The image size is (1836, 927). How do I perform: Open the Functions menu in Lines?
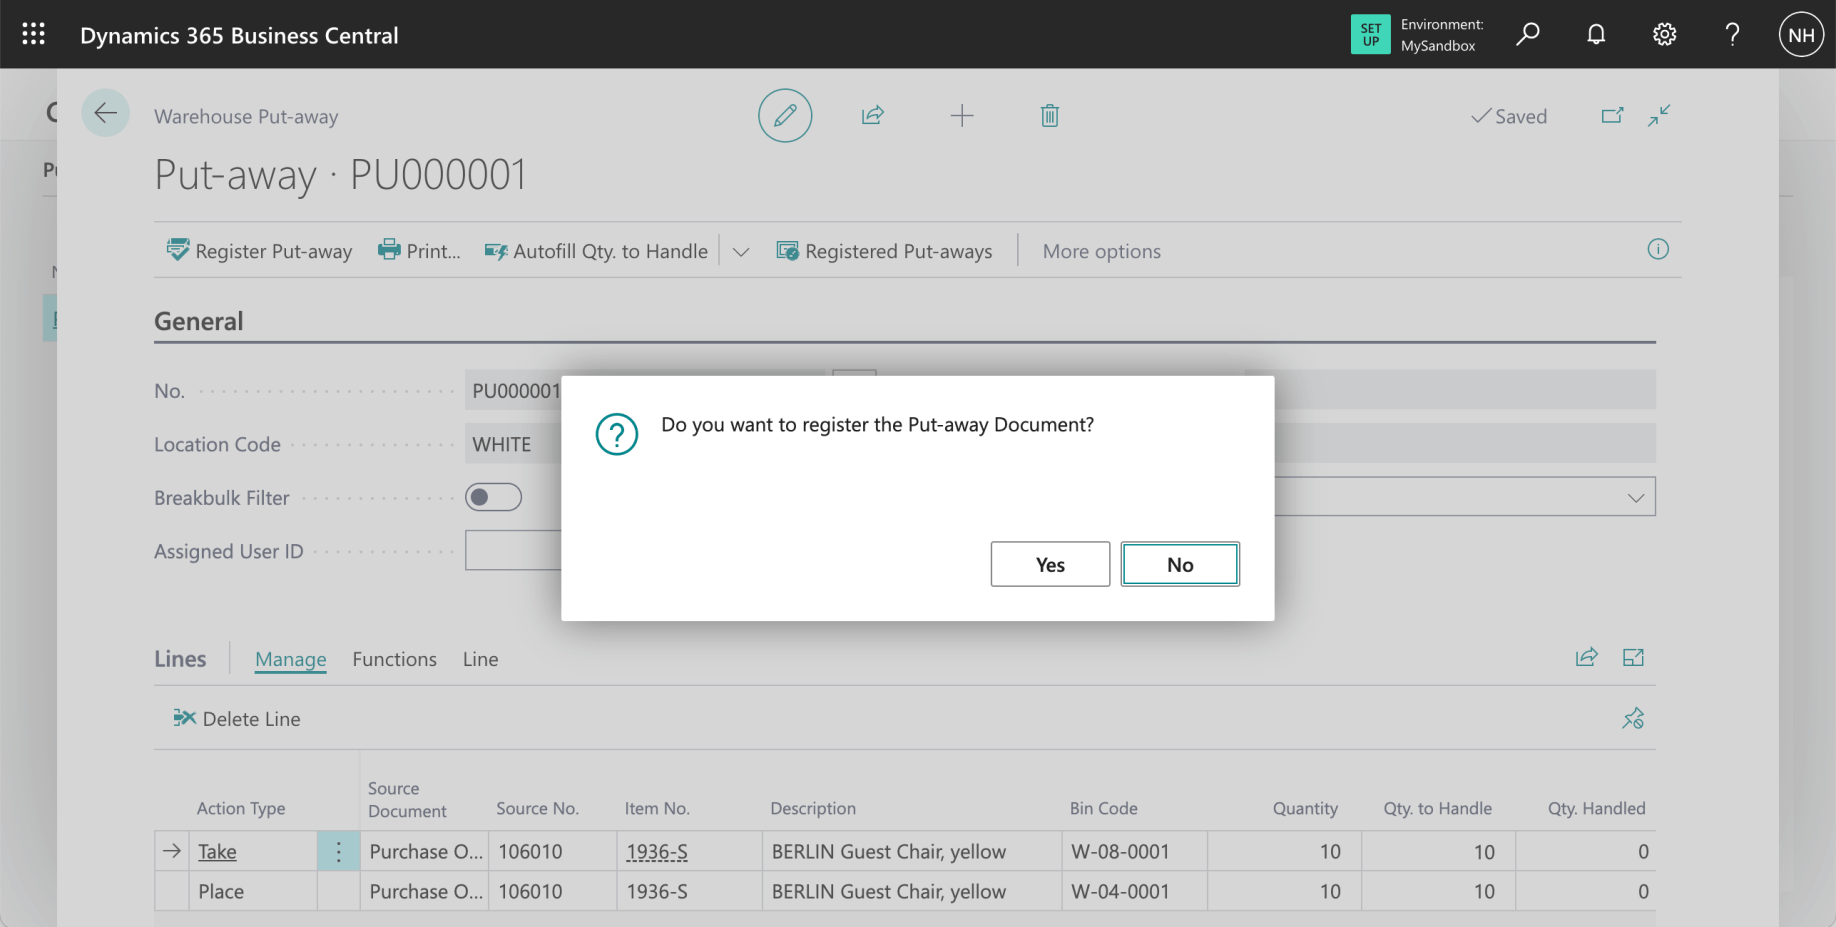(394, 659)
